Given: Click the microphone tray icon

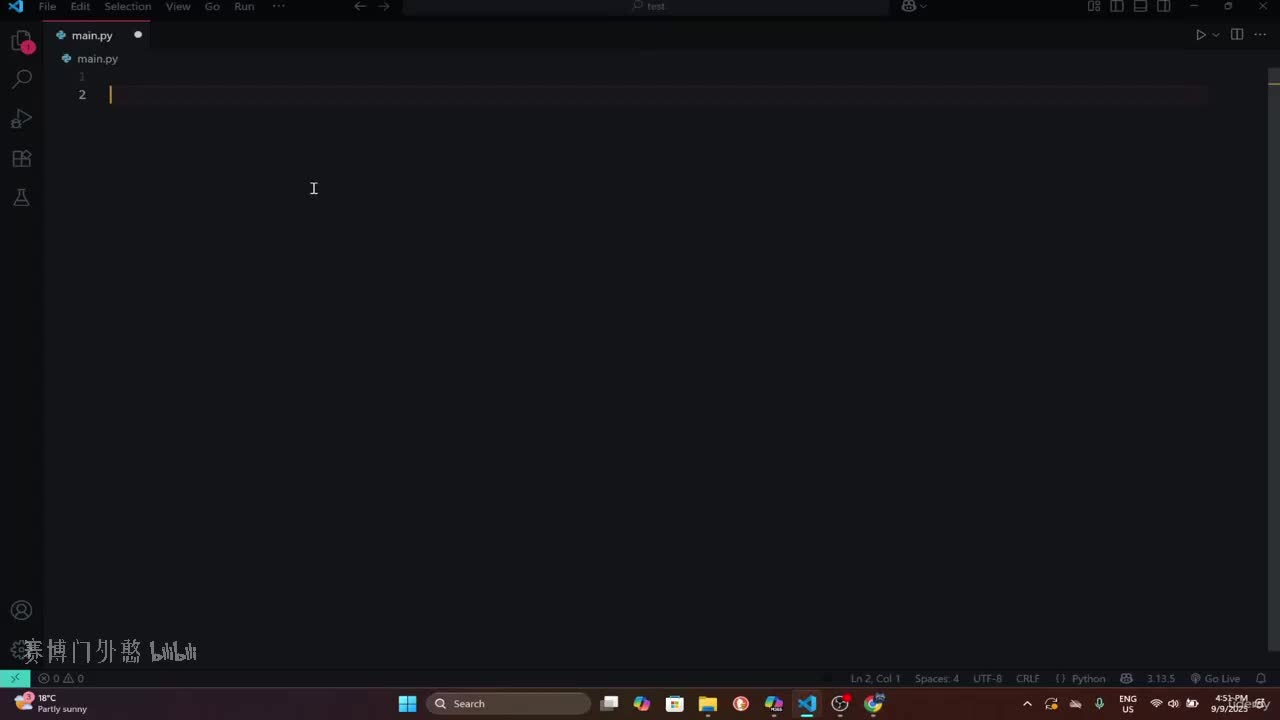Looking at the screenshot, I should tap(1100, 704).
